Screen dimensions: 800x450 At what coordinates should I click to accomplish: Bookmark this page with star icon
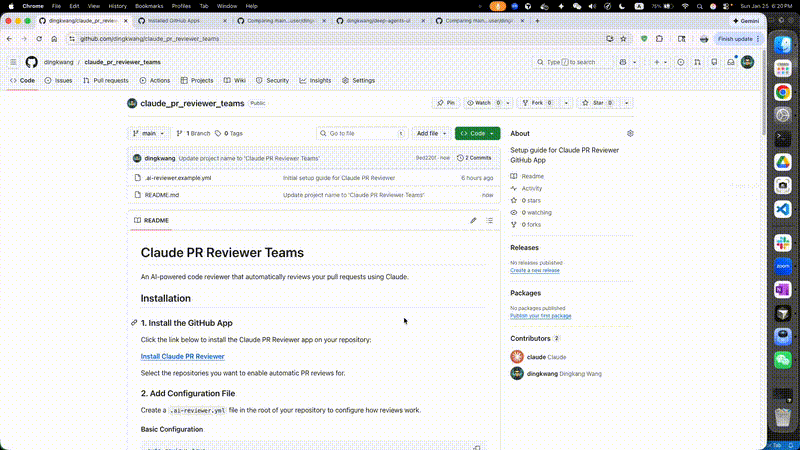623,39
